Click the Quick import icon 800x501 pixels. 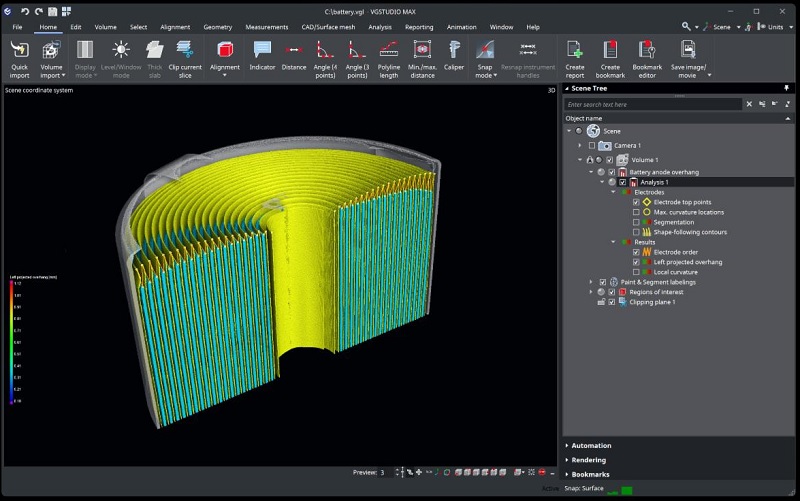pos(19,50)
